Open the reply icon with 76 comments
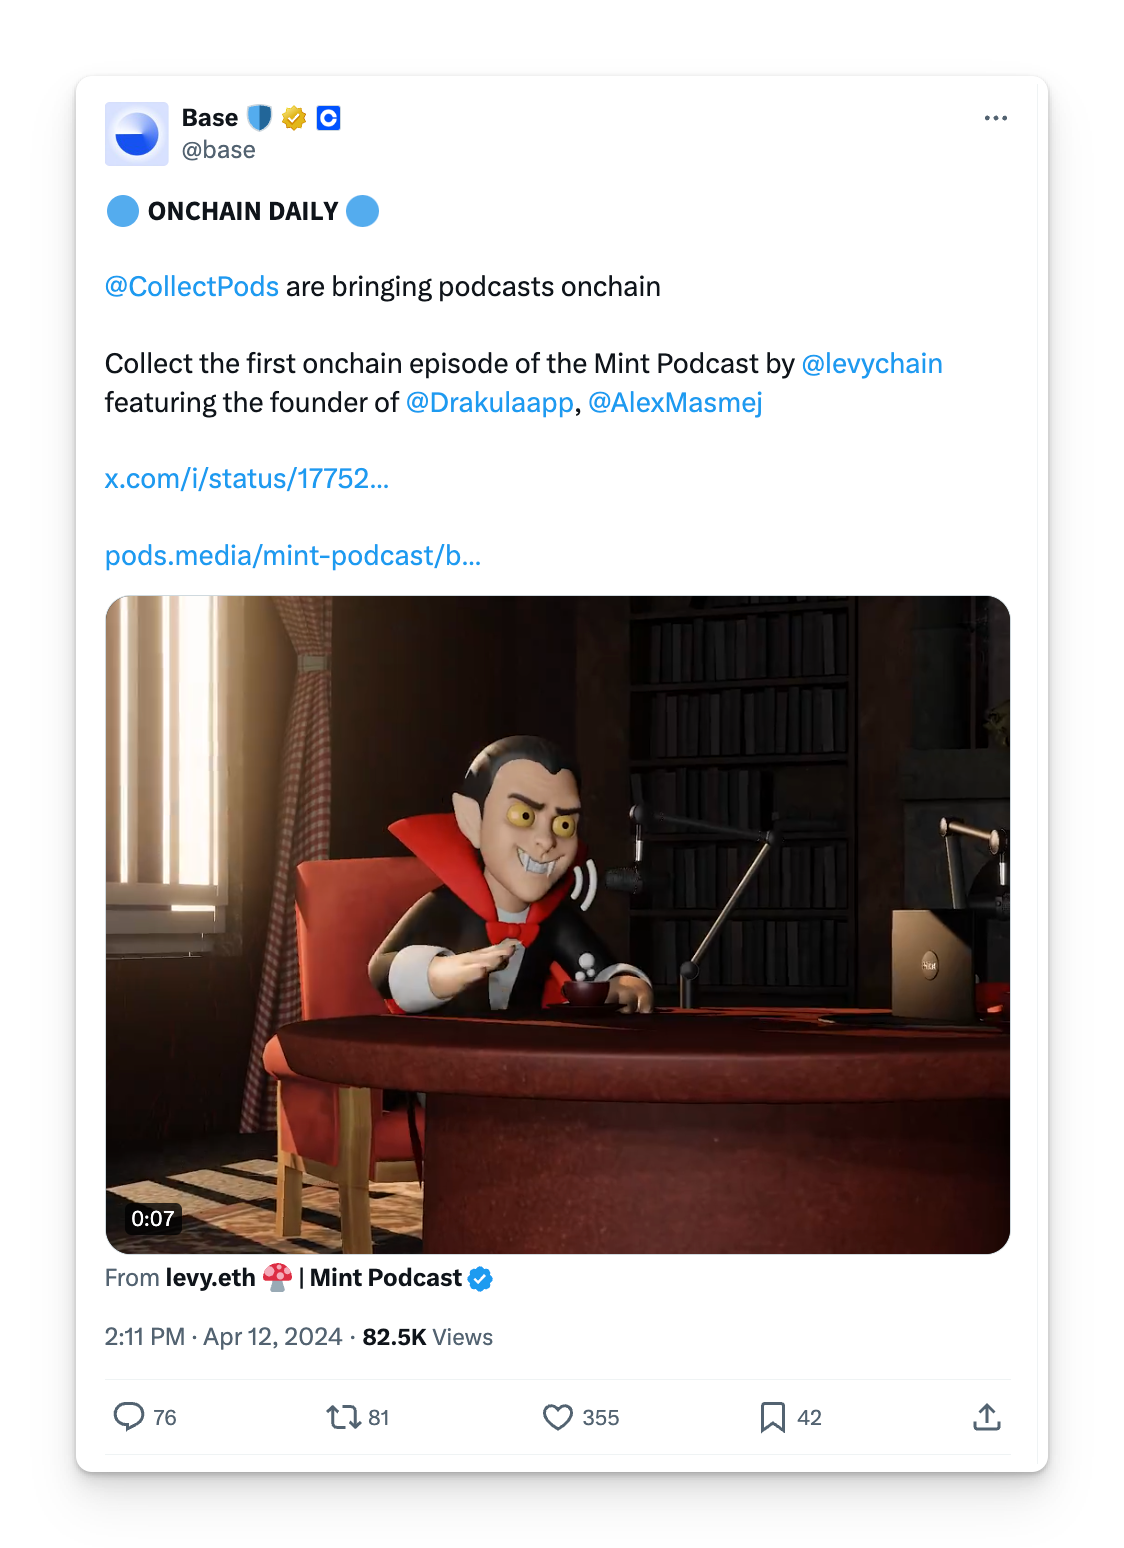Screen dimensions: 1124x1548 [129, 1417]
